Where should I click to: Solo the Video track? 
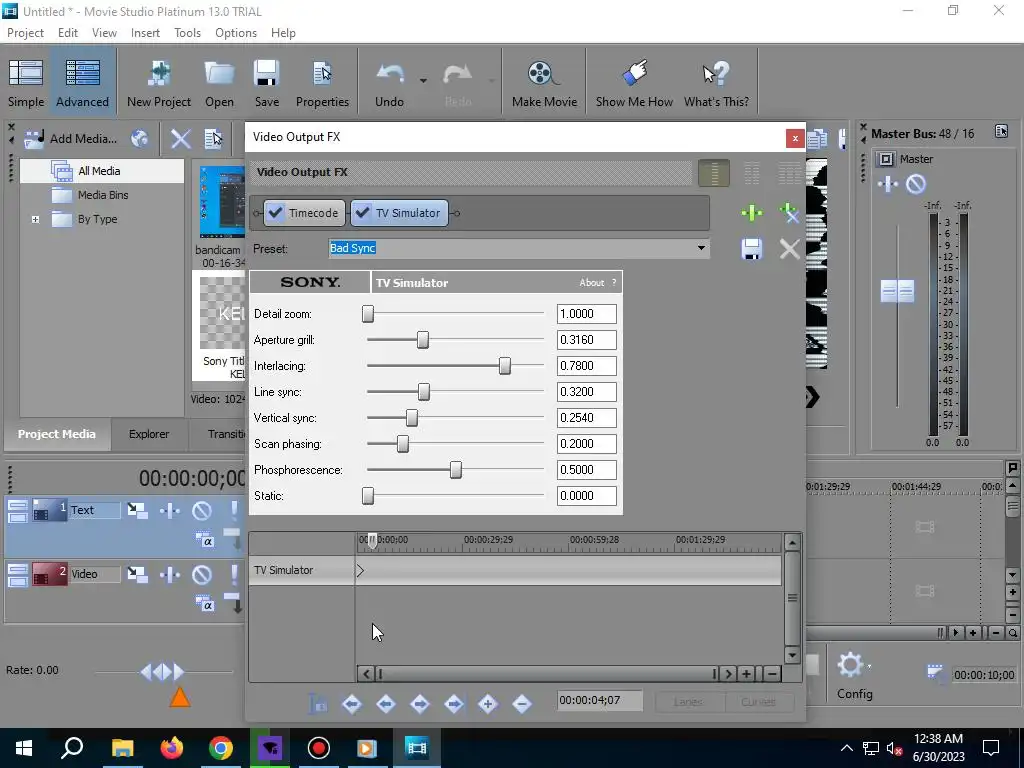[234, 574]
